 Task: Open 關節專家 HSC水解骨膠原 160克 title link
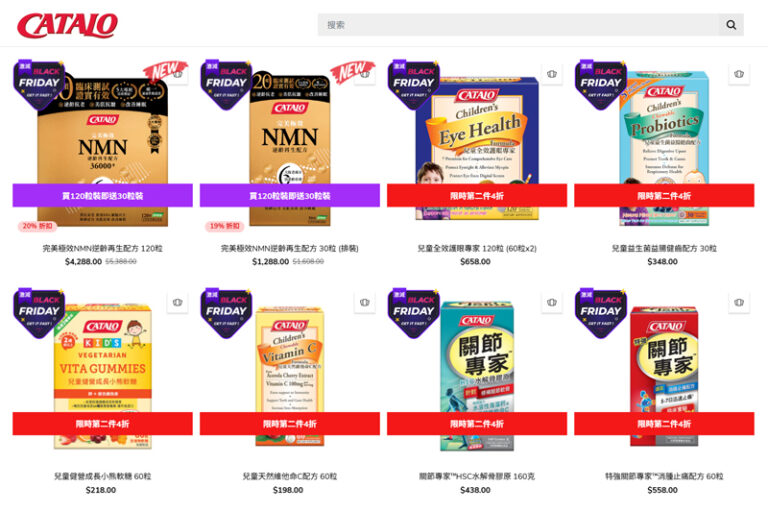477,476
